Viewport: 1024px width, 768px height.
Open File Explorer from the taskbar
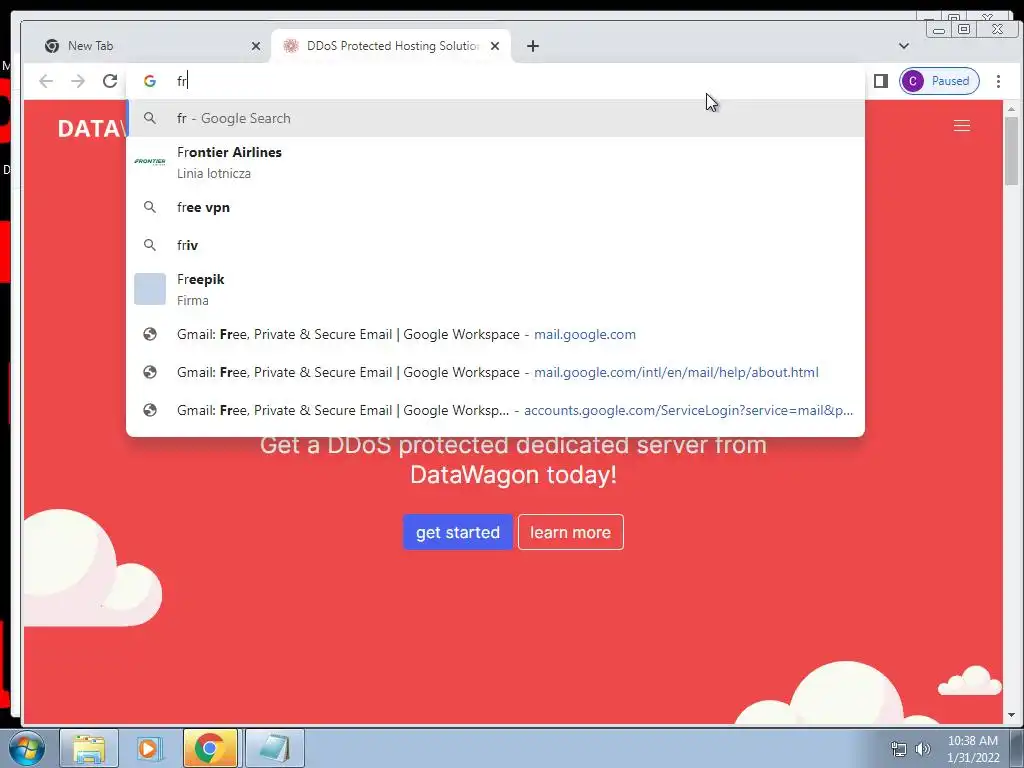point(89,748)
